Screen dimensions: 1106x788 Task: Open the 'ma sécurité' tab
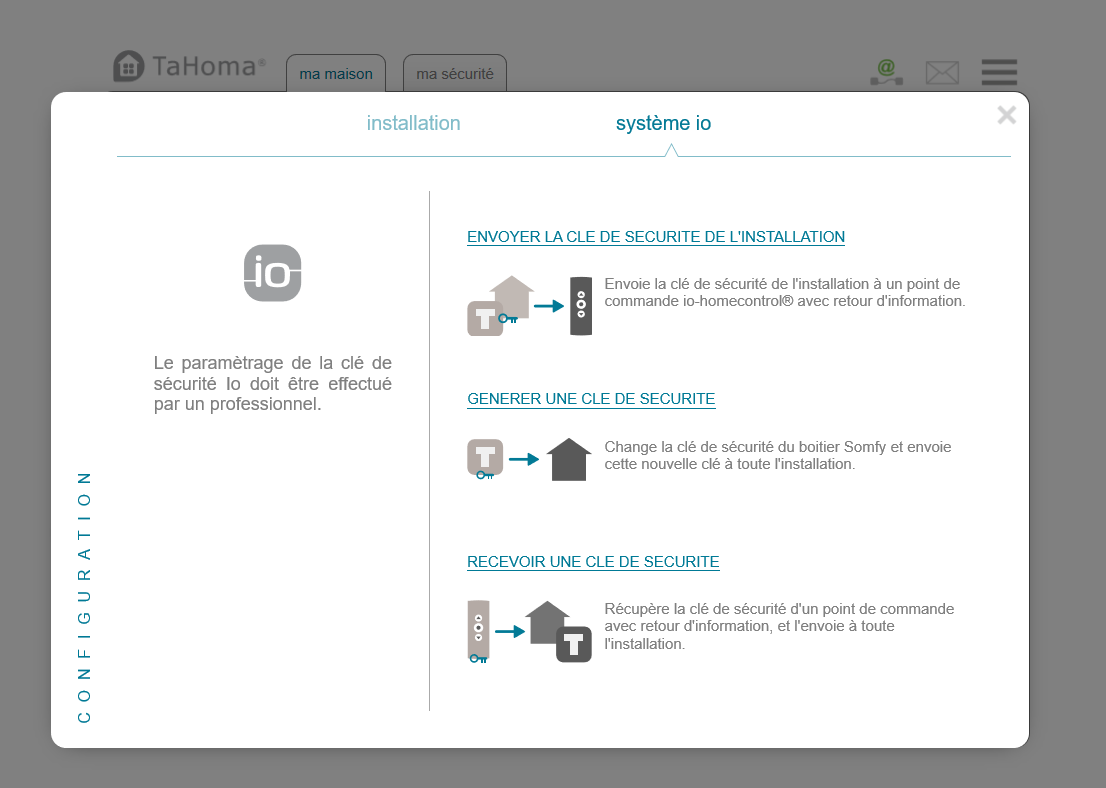(x=455, y=74)
